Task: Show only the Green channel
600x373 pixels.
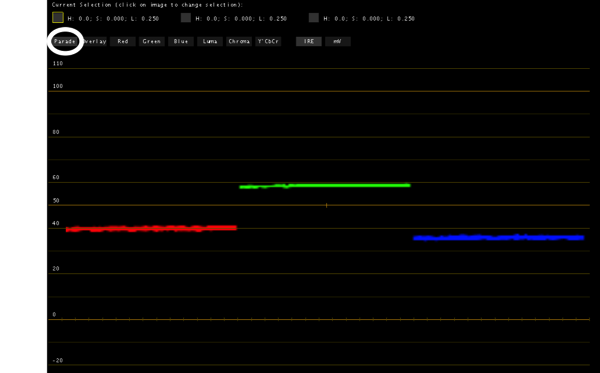Action: tap(152, 41)
